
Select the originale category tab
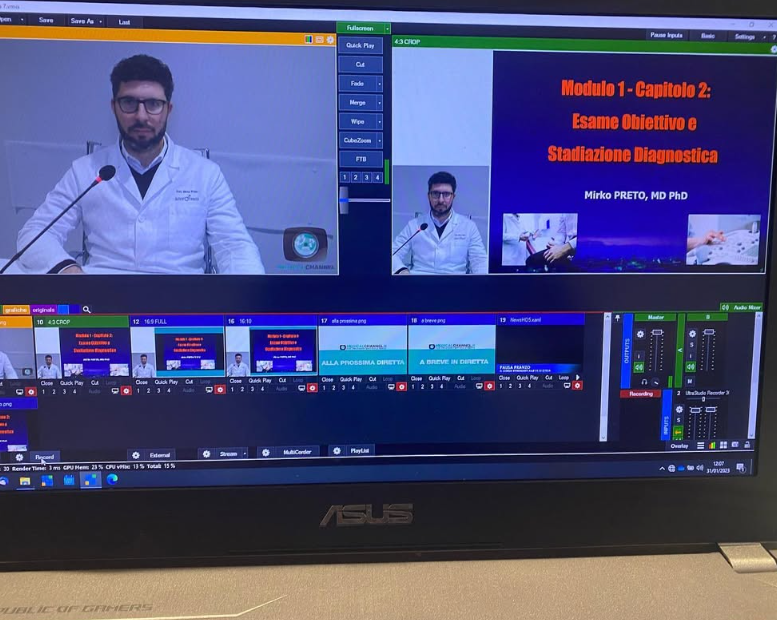point(43,310)
